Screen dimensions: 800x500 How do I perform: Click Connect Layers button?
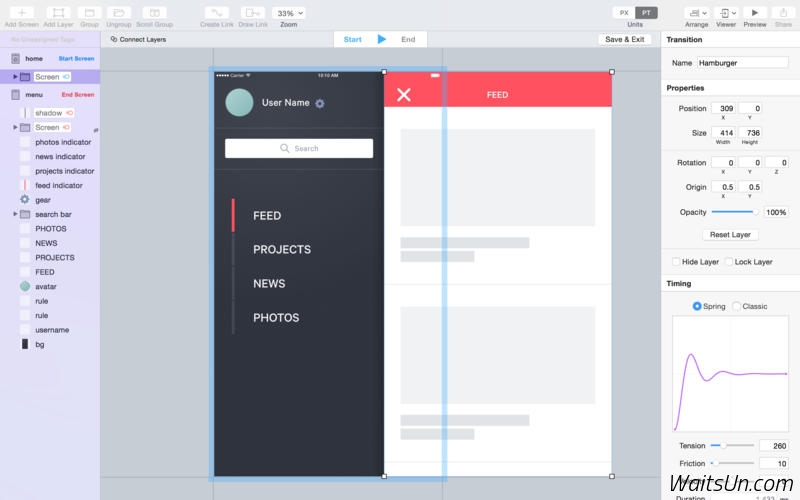(138, 39)
